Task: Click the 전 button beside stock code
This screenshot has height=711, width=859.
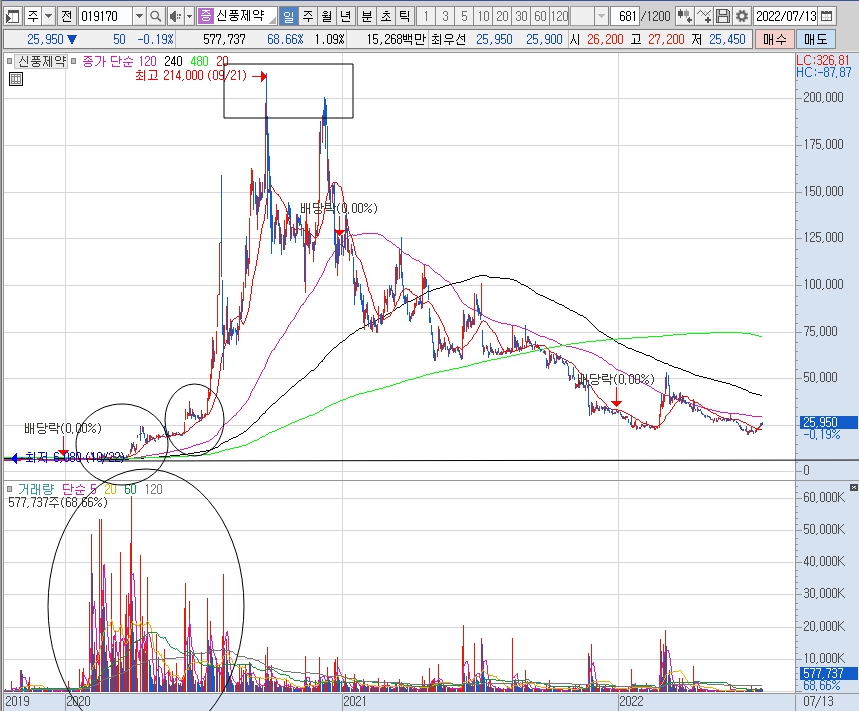Action: coord(66,16)
